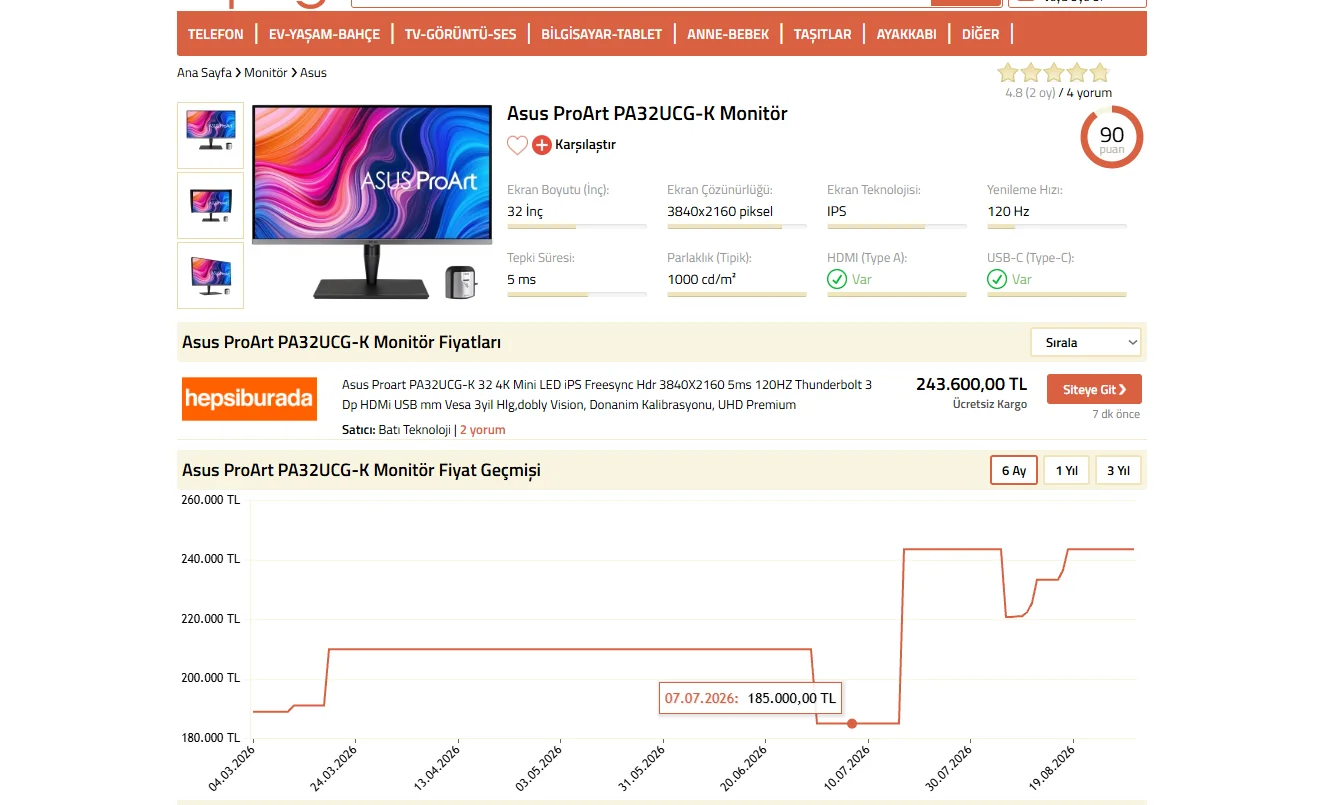
Task: Click the 32 İnç screen size value
Action: click(x=525, y=212)
